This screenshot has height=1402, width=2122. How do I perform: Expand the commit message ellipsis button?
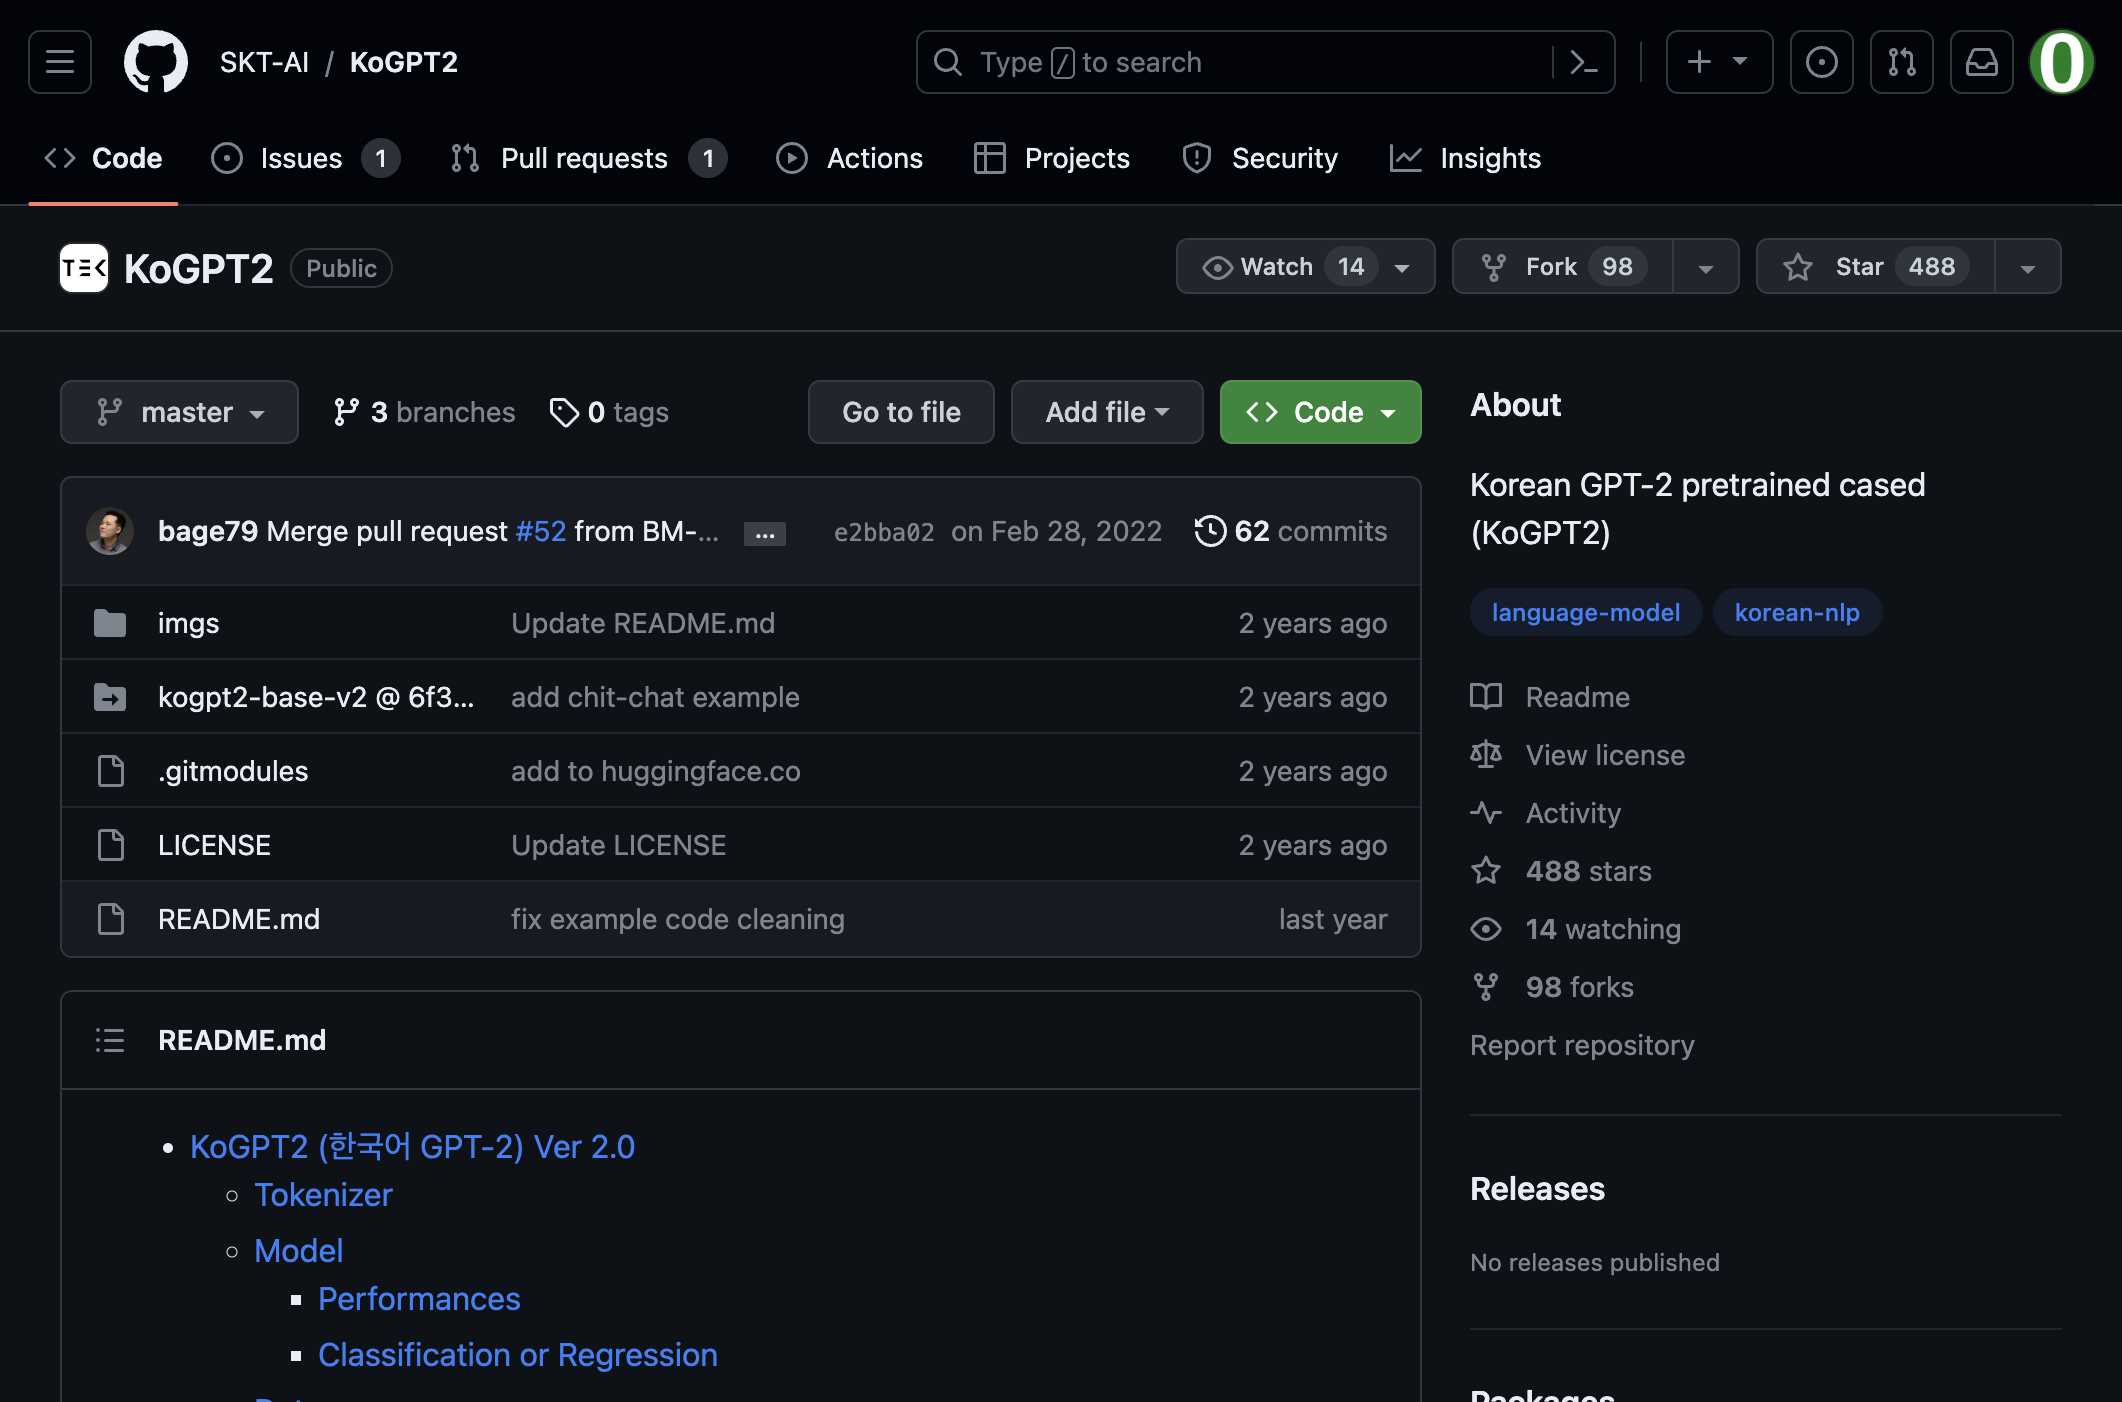(765, 534)
